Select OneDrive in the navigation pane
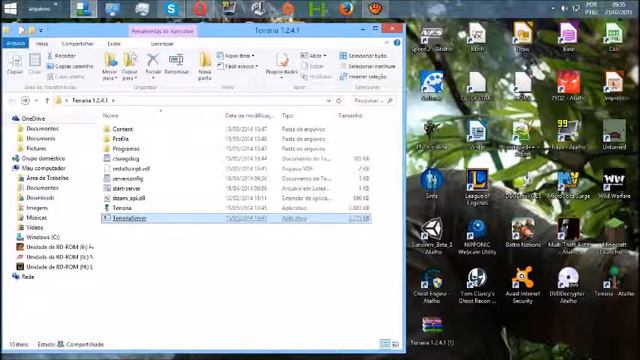640x360 pixels. point(33,118)
